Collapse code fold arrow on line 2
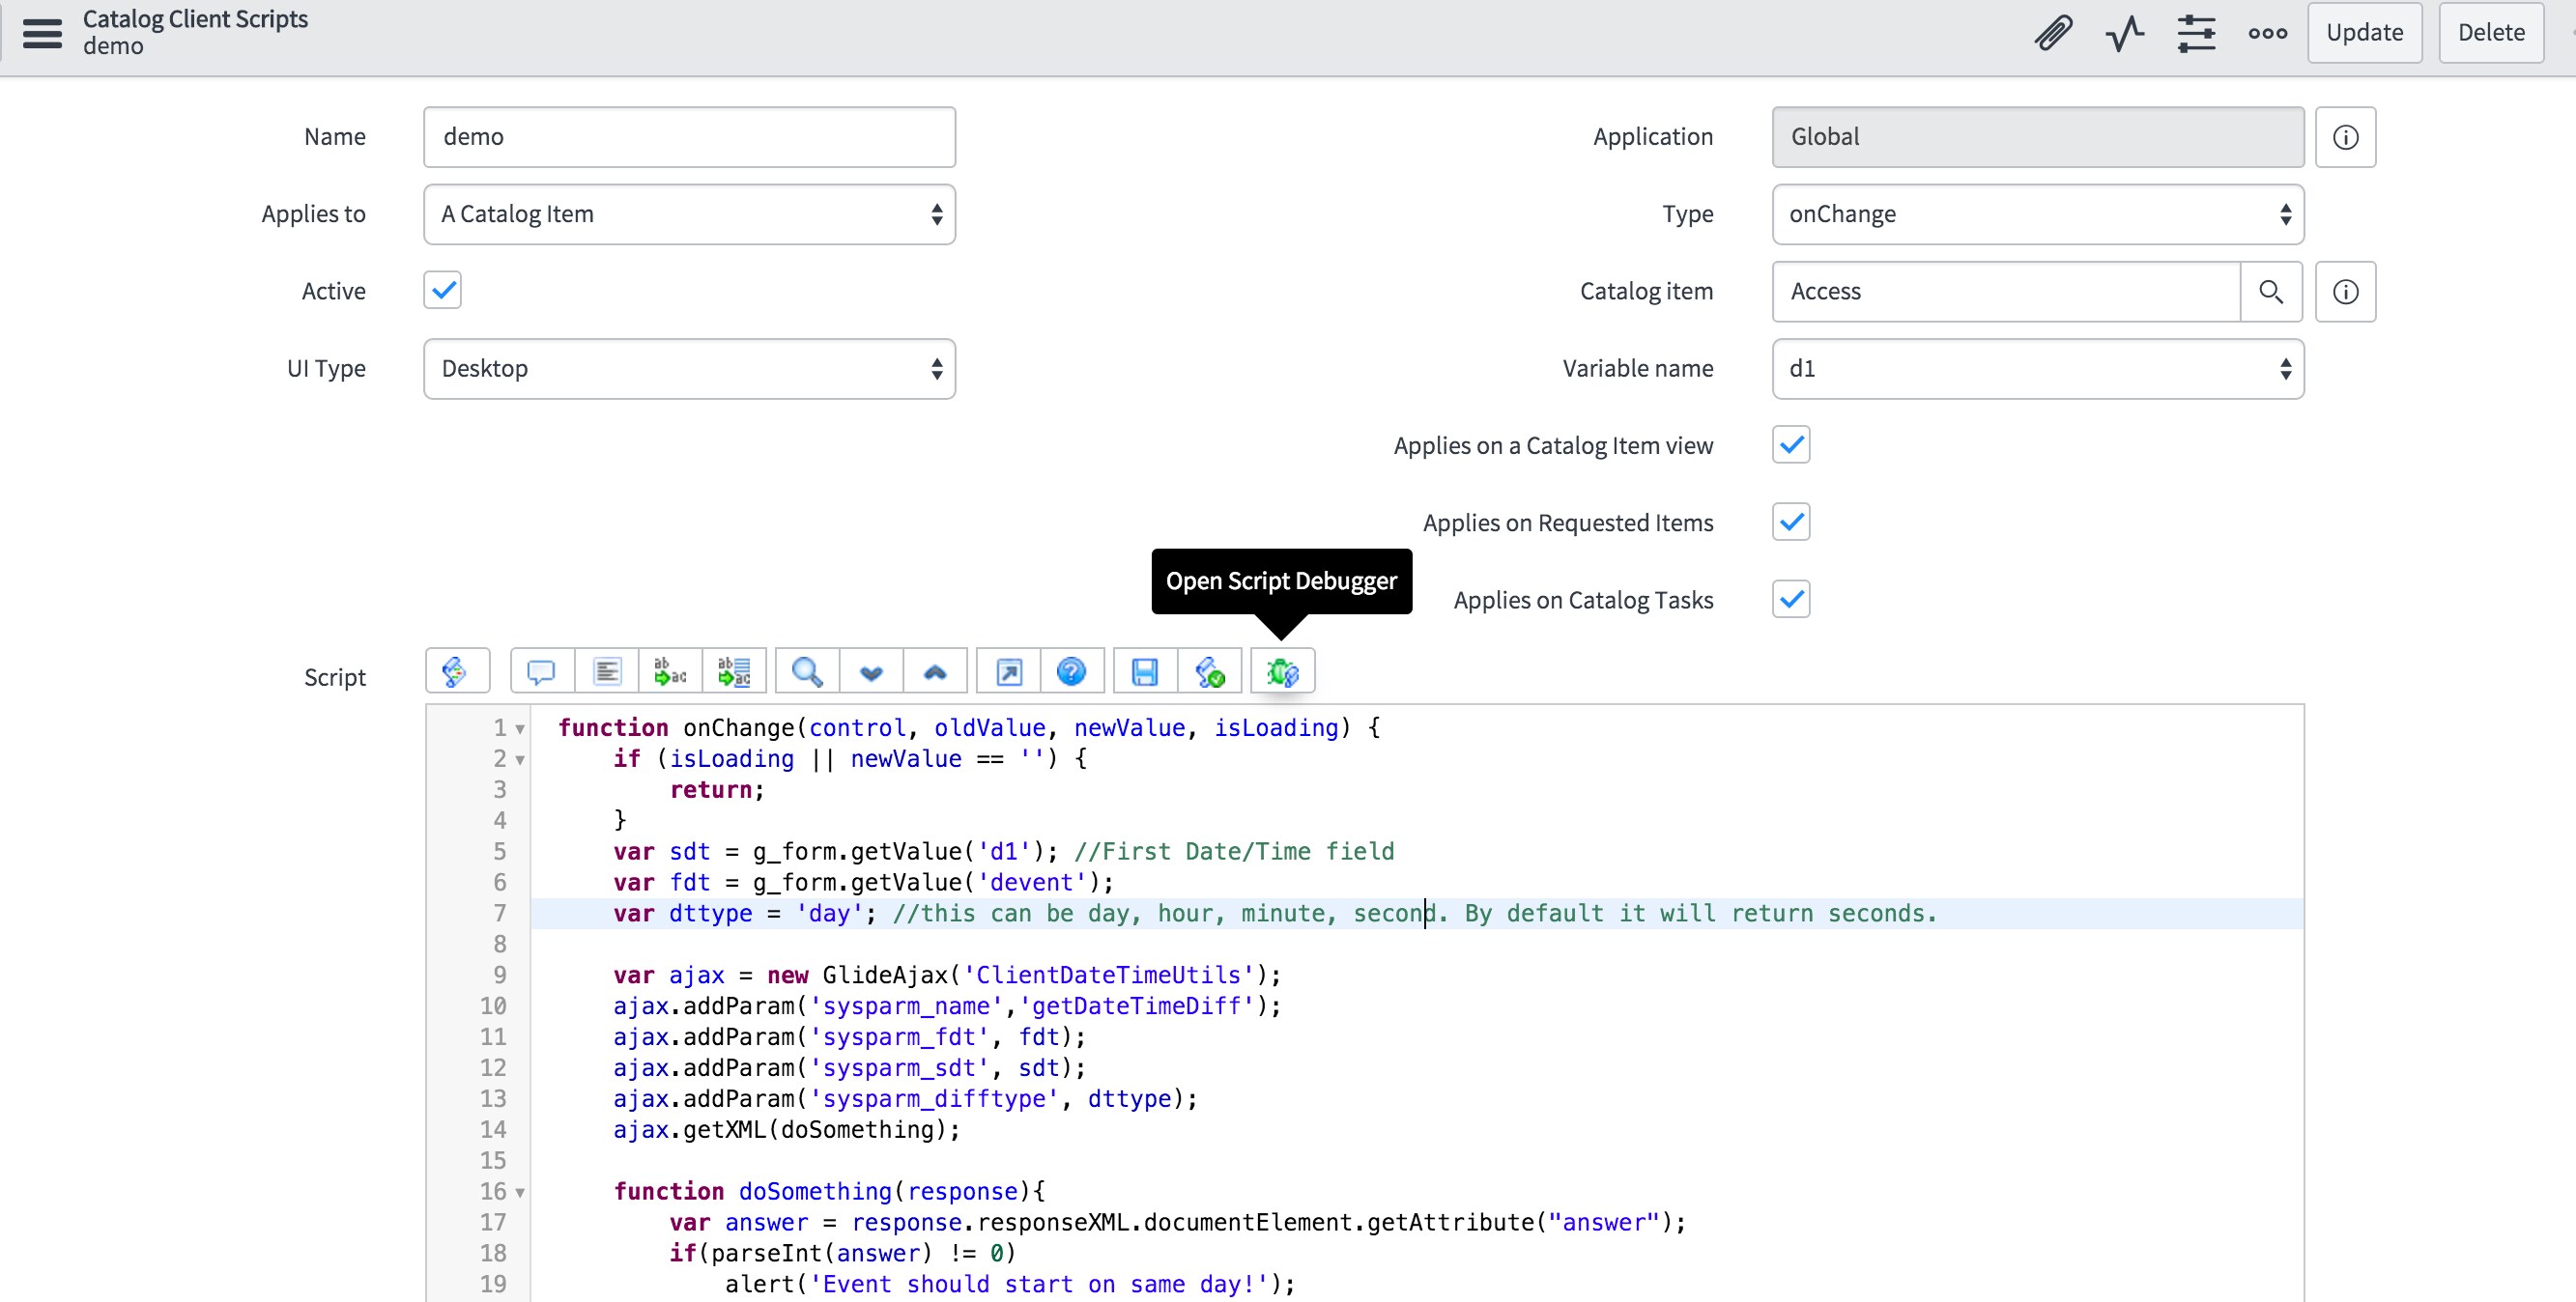The width and height of the screenshot is (2576, 1302). tap(520, 761)
